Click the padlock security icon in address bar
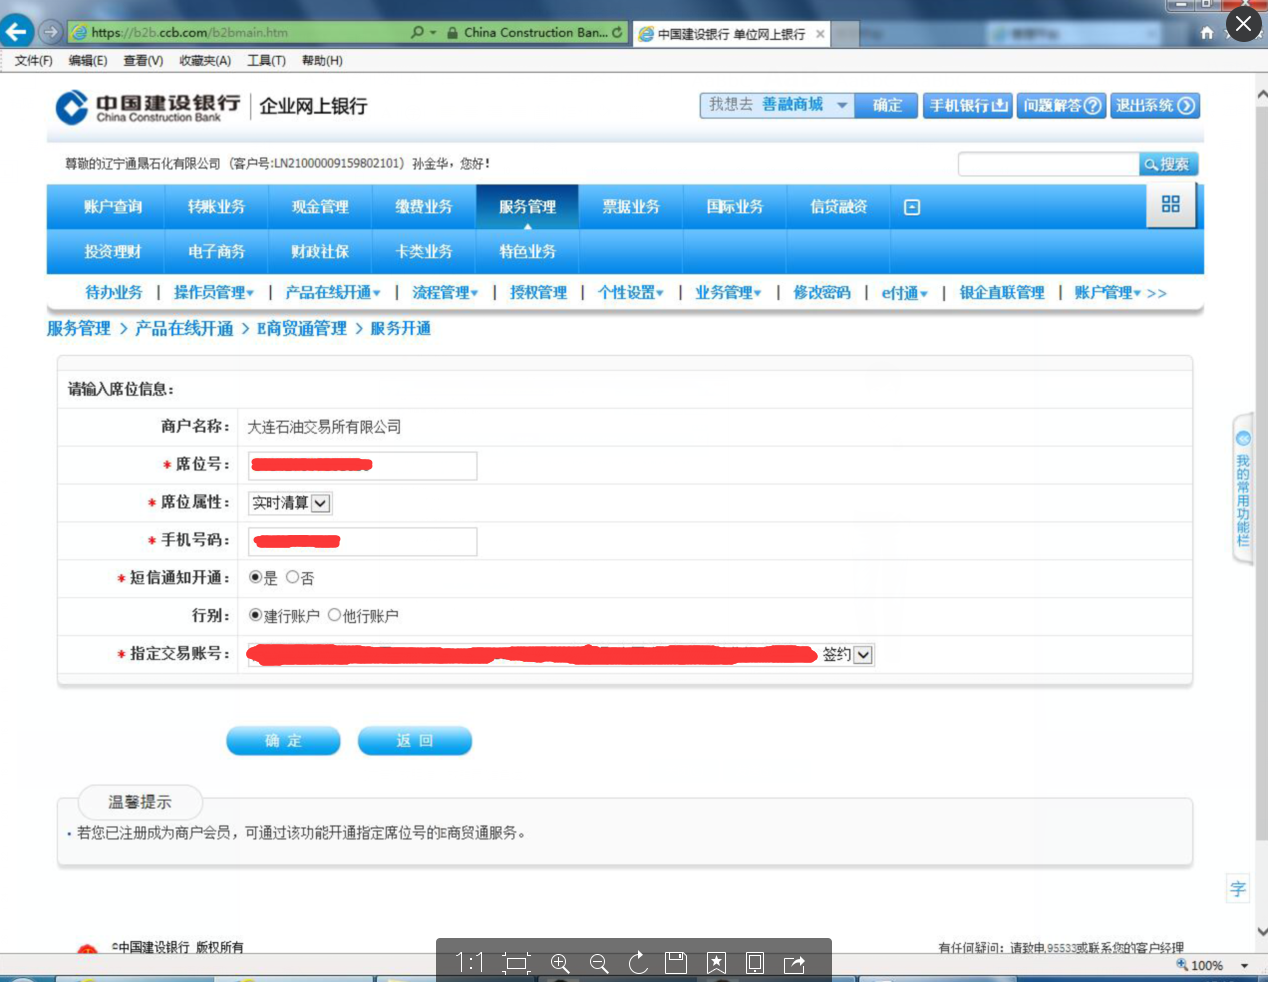The image size is (1268, 982). [454, 32]
